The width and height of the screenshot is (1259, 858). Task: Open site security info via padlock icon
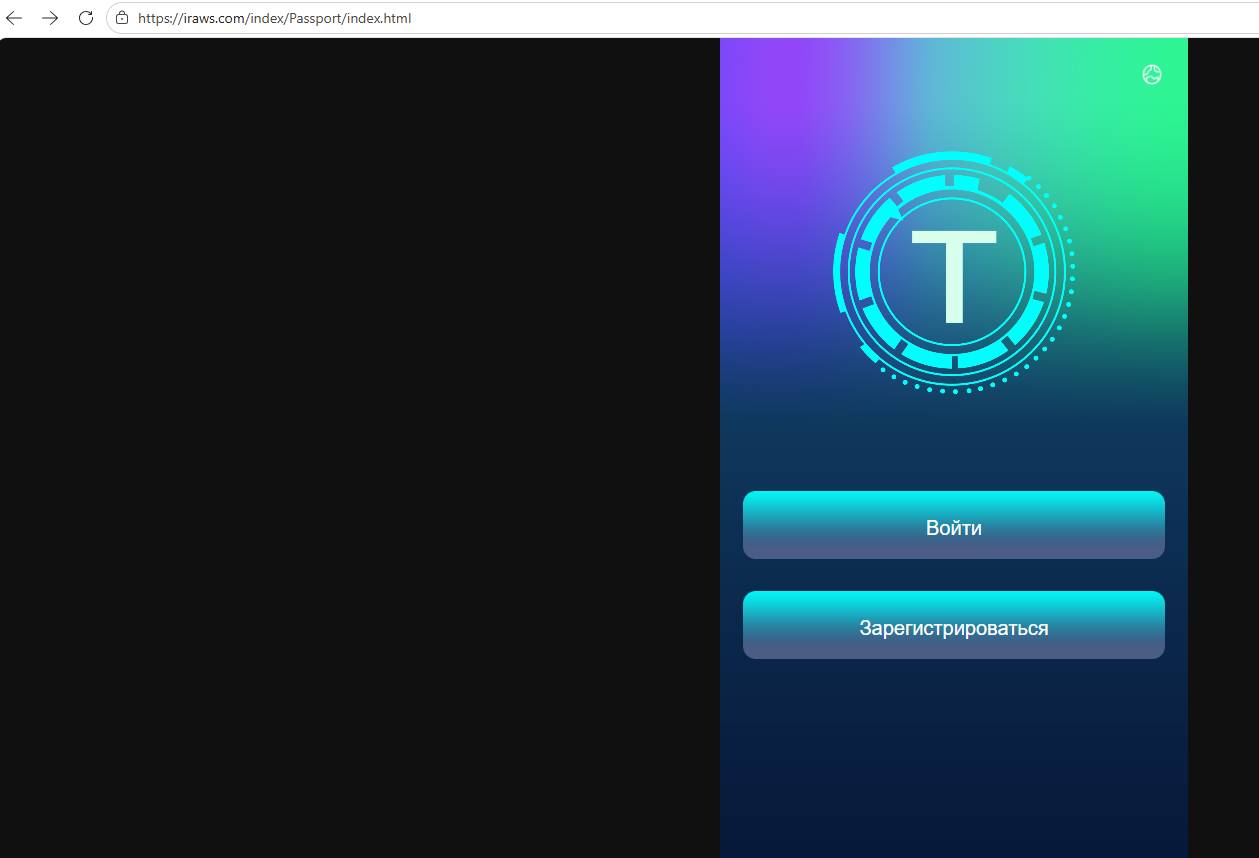click(x=122, y=18)
